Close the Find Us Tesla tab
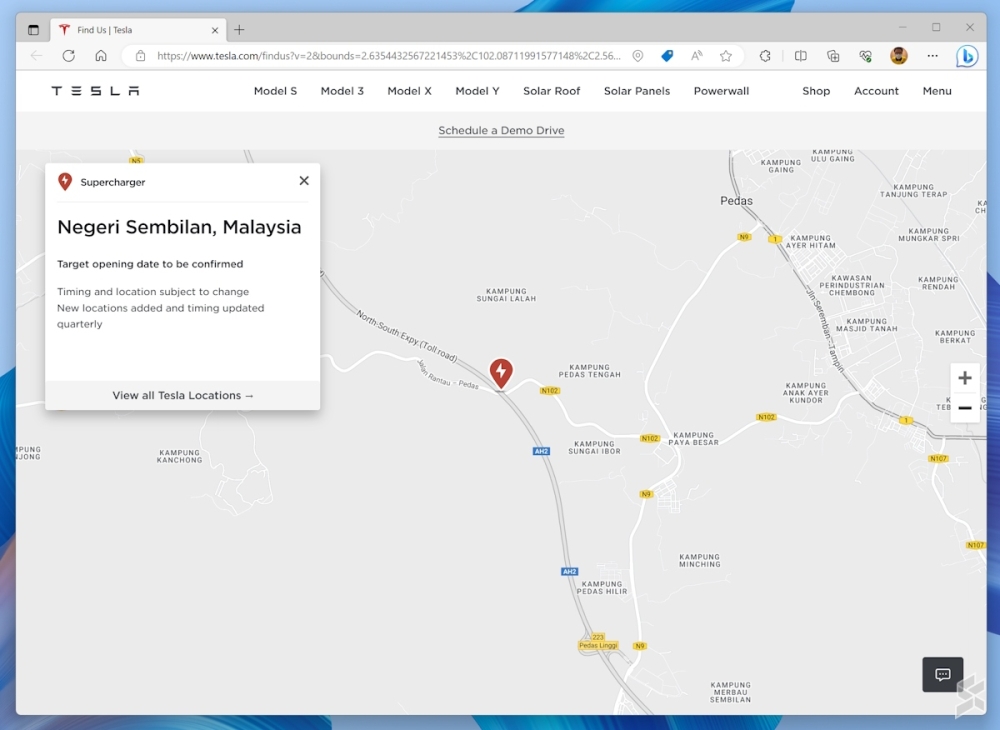 (215, 30)
